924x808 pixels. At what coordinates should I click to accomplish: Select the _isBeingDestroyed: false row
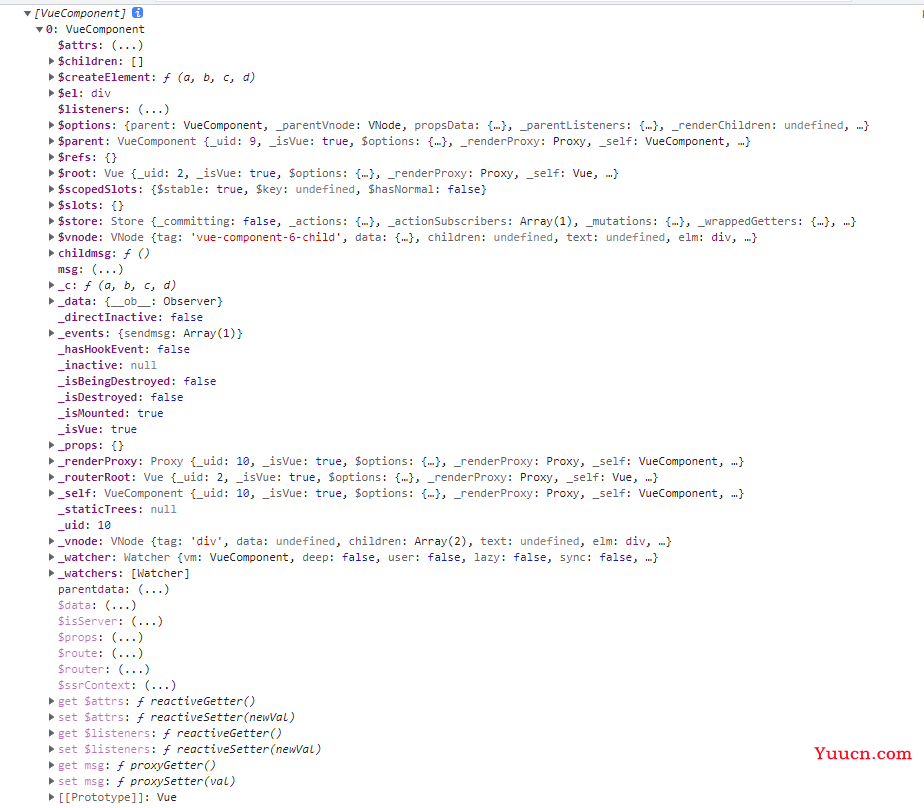click(x=137, y=381)
